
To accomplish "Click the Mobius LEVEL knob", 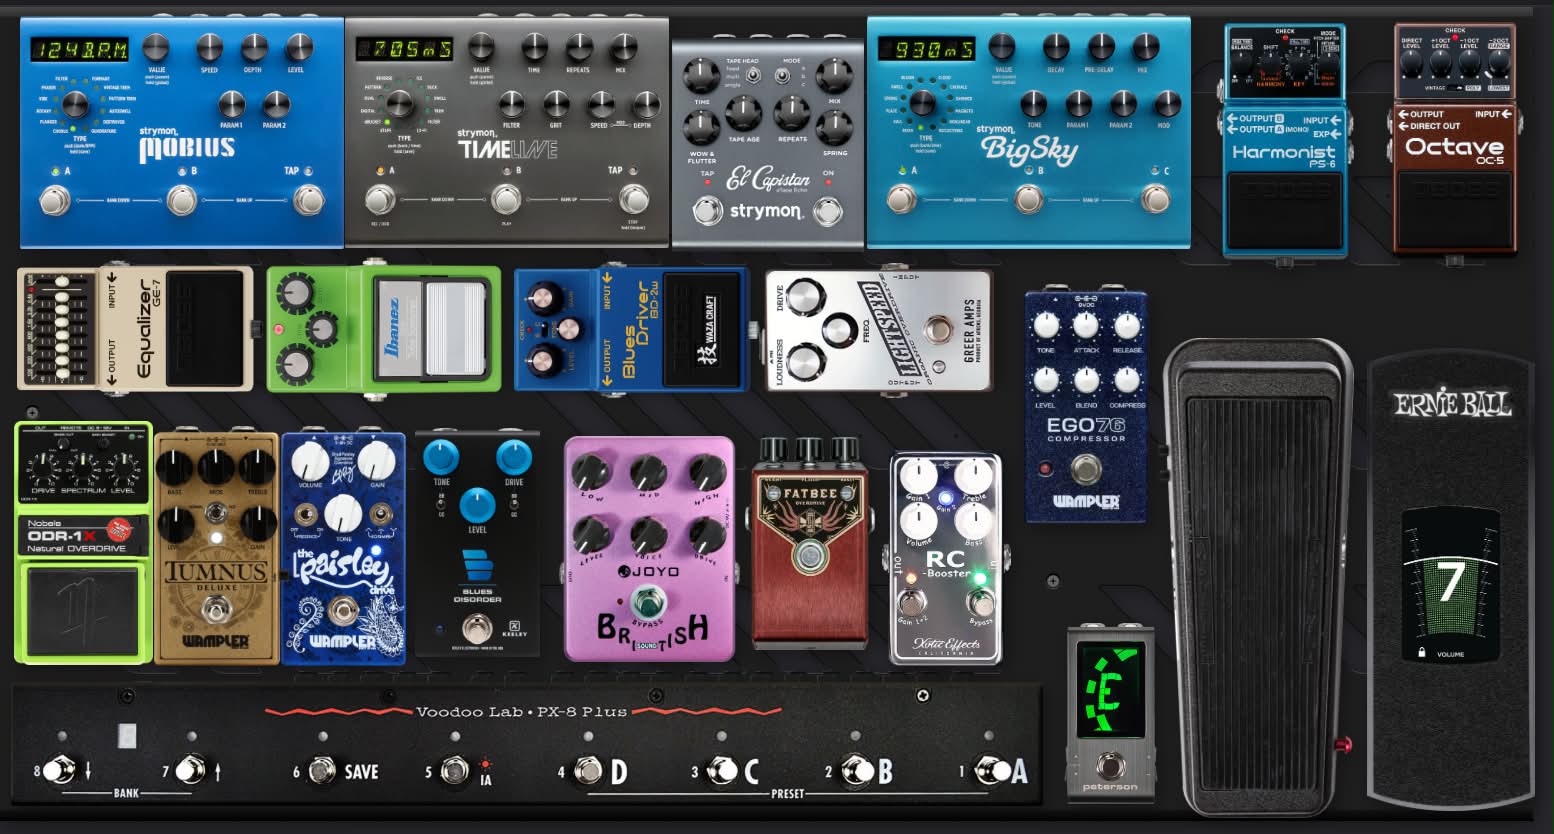I will 297,47.
